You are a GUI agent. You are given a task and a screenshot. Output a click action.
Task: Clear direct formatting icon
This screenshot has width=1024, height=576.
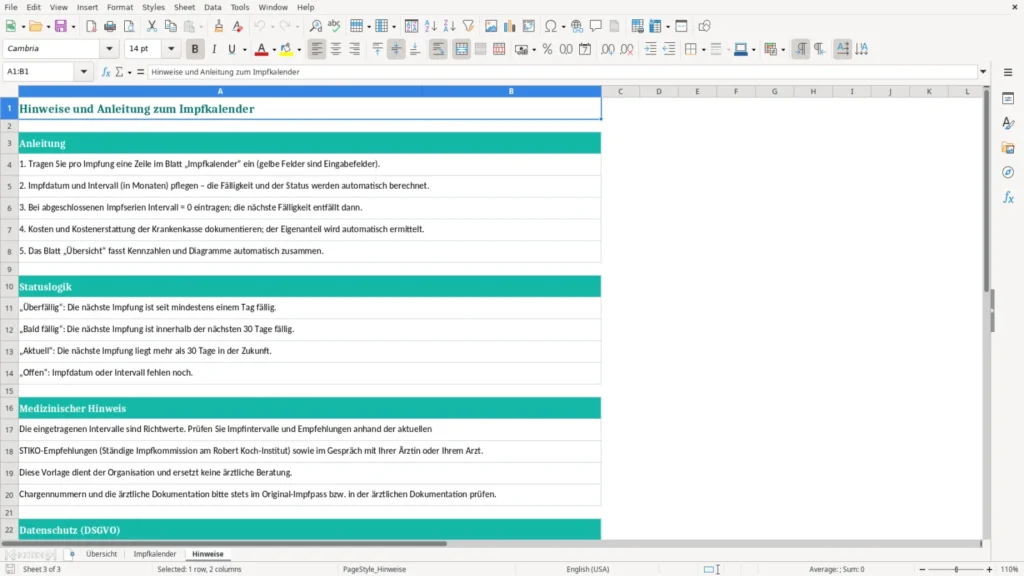(238, 26)
